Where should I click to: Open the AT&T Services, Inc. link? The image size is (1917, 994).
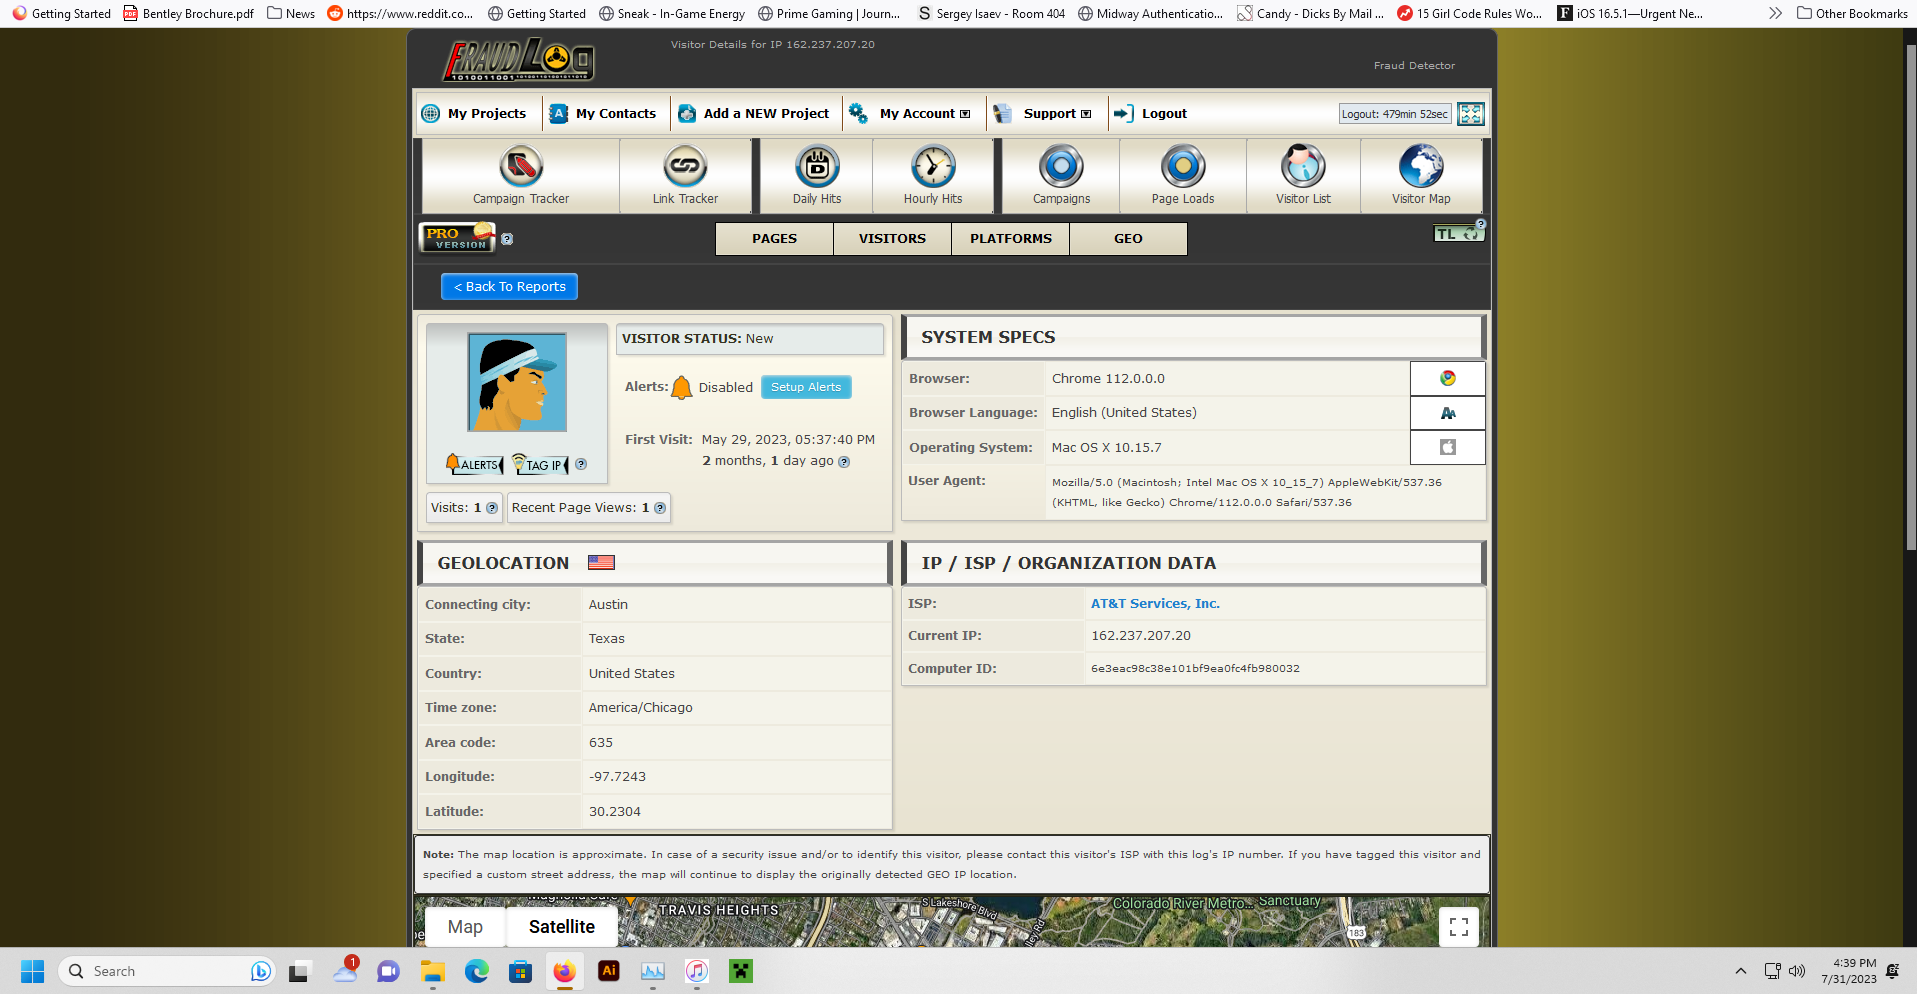coord(1155,604)
